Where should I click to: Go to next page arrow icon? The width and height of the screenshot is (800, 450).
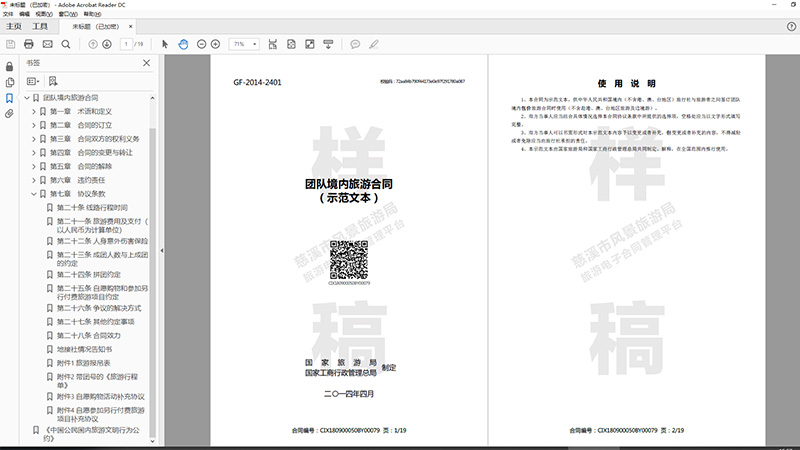107,44
